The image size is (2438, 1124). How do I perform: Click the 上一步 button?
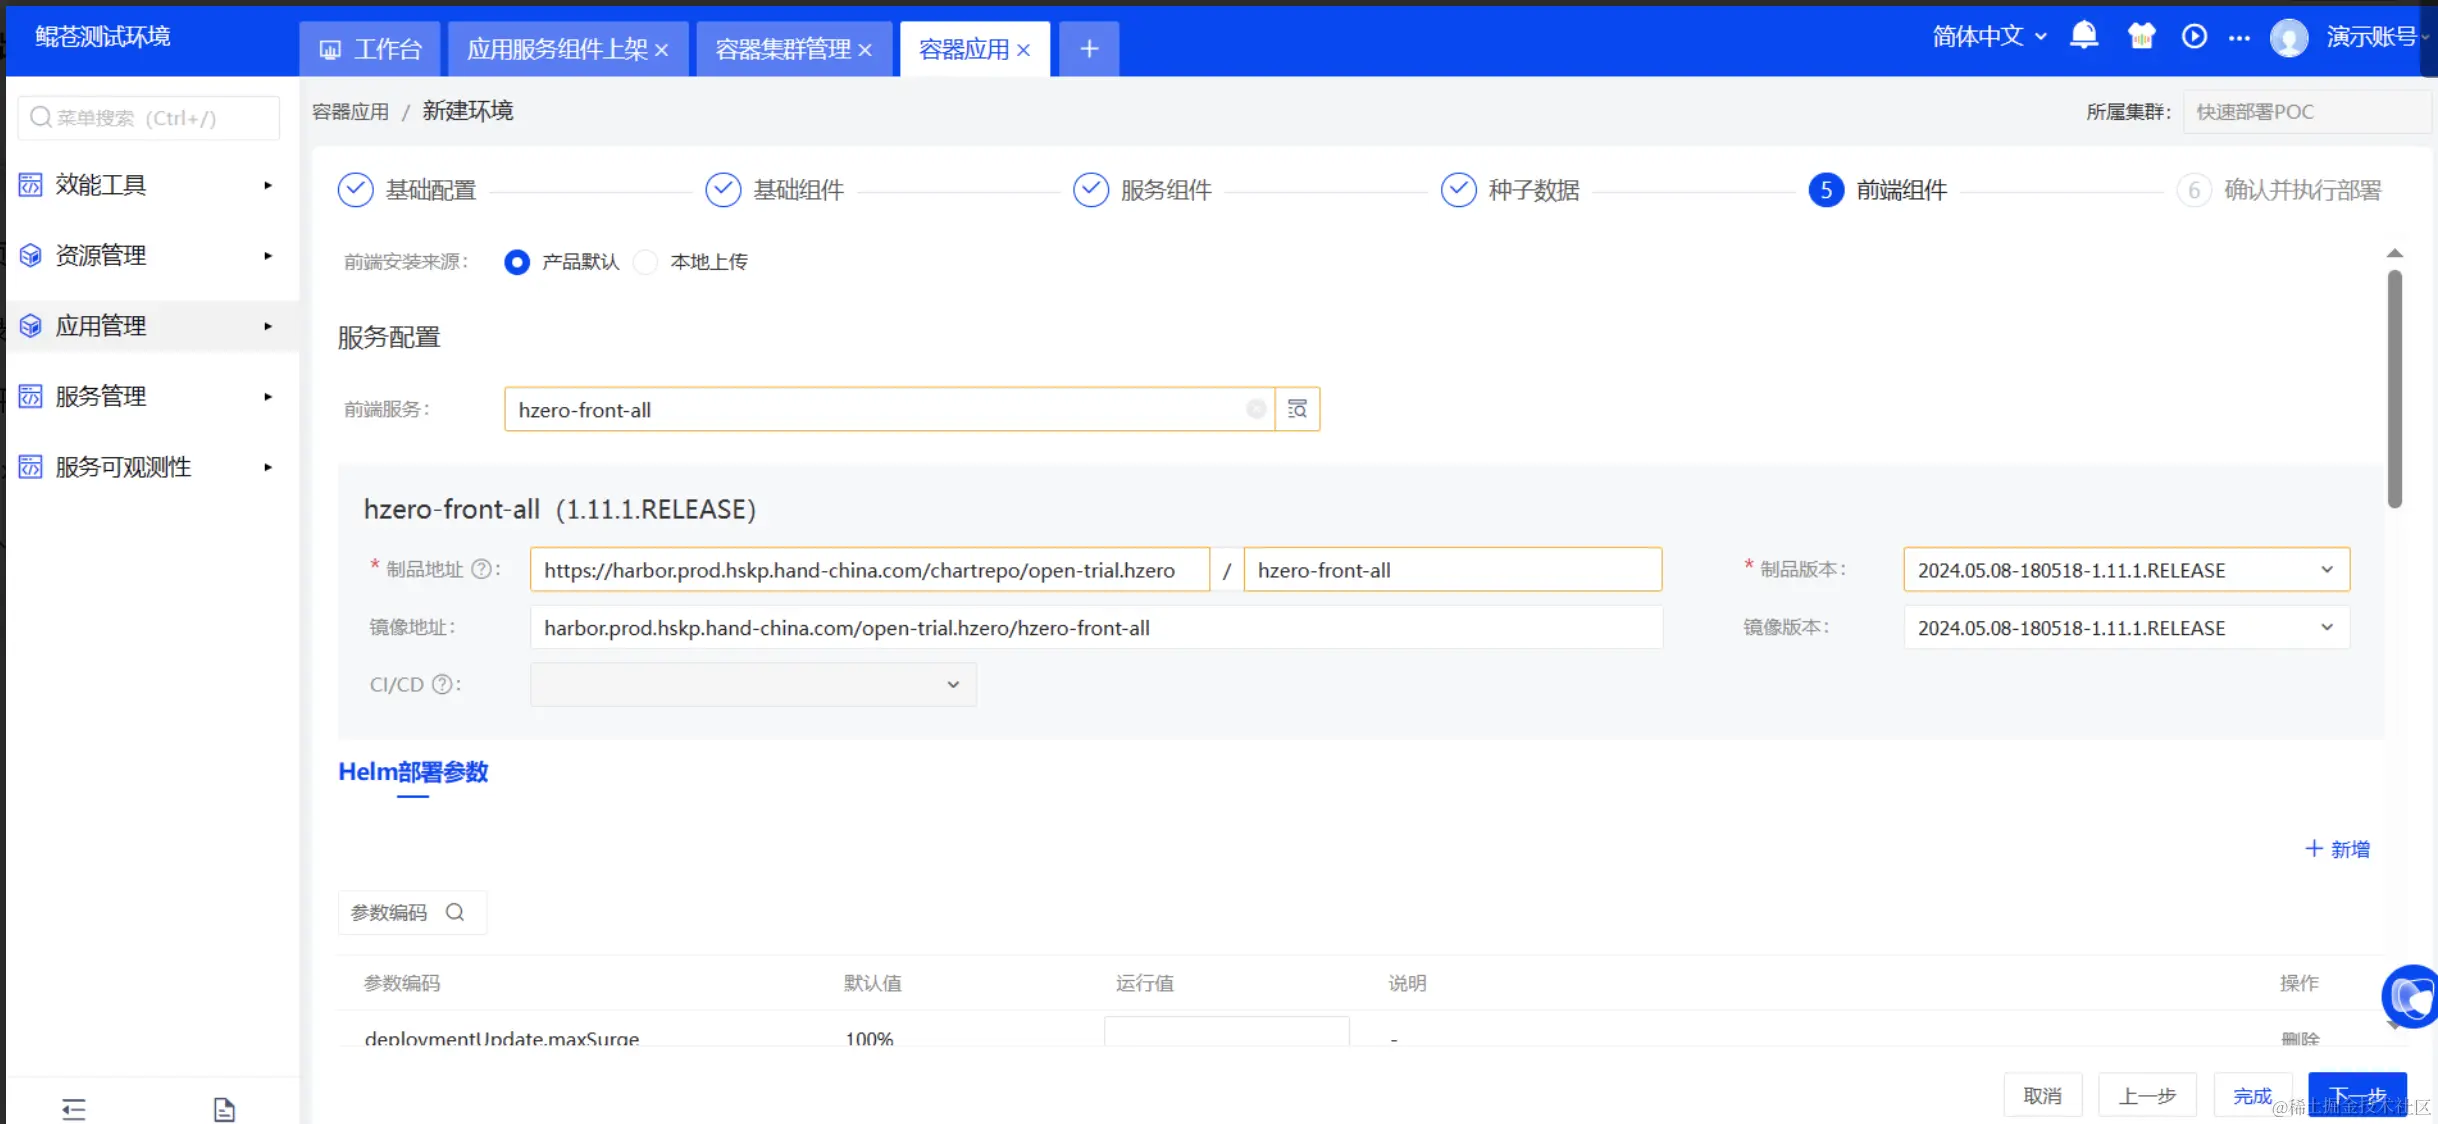(x=2146, y=1095)
